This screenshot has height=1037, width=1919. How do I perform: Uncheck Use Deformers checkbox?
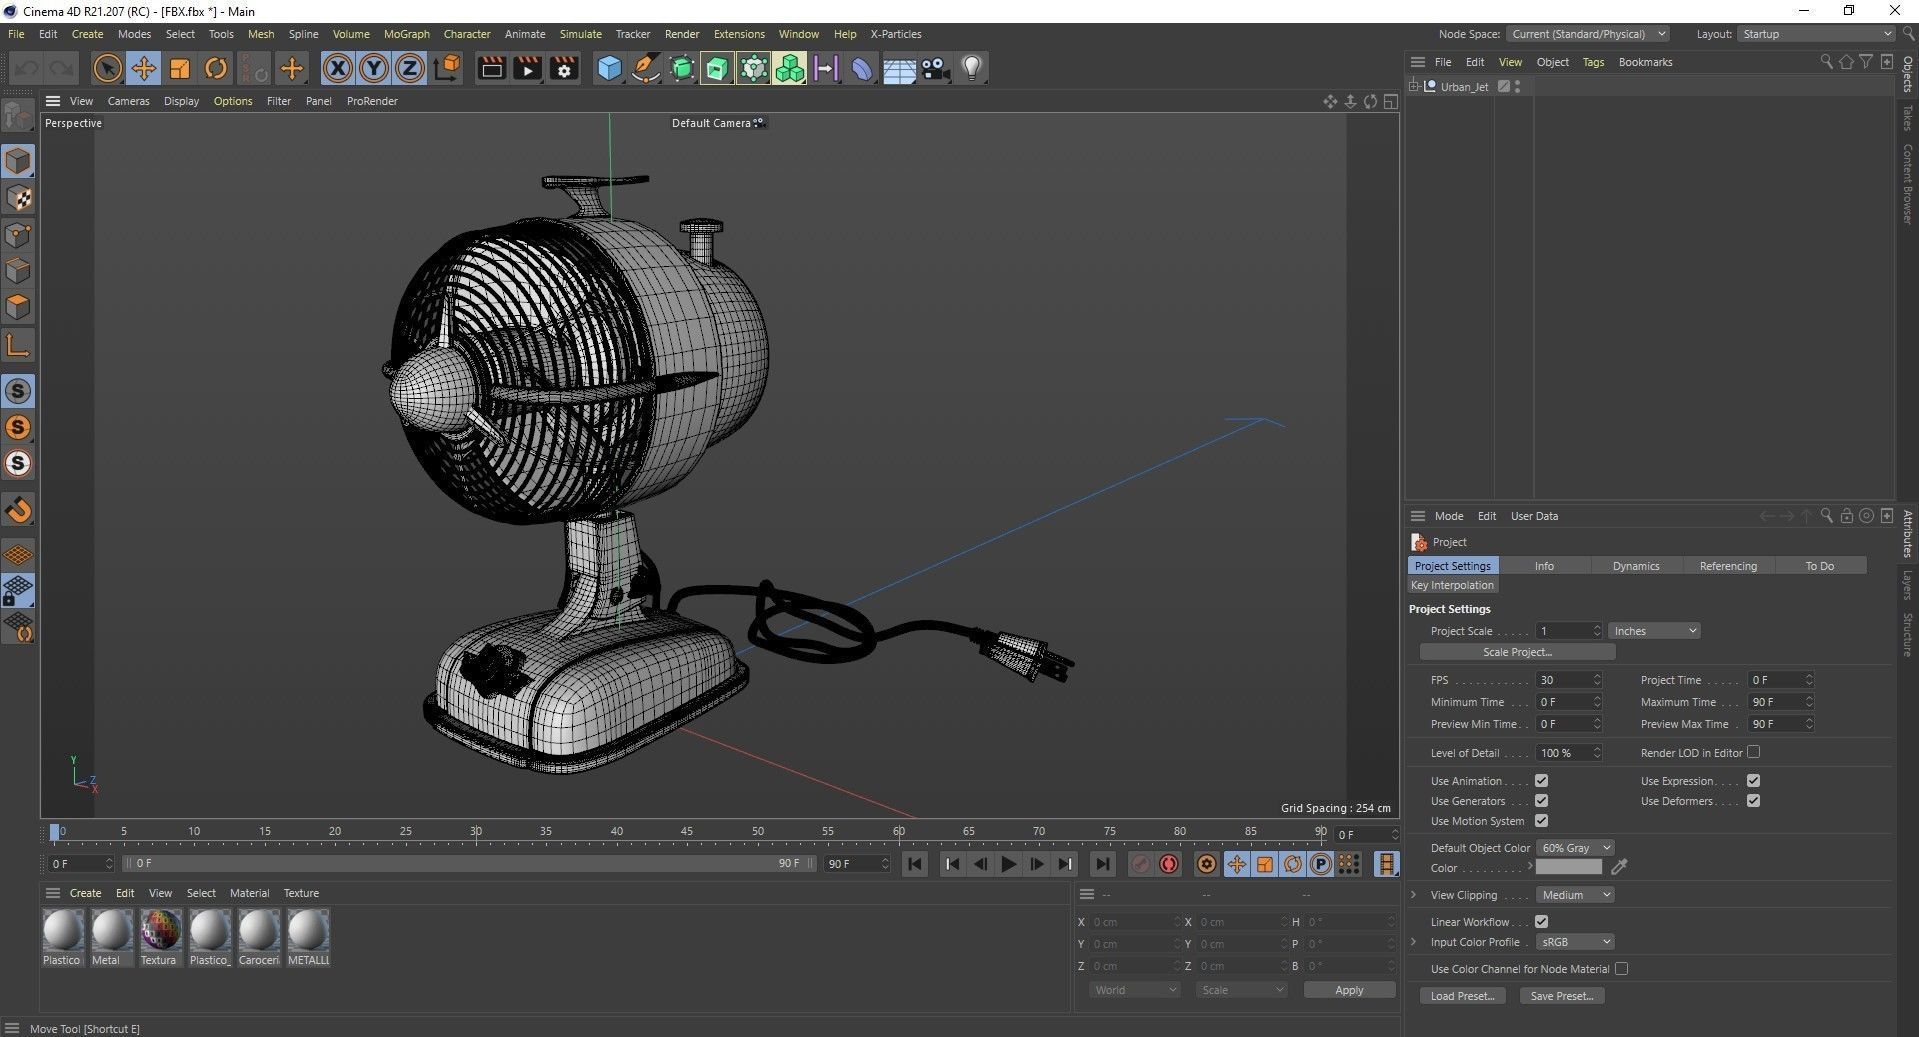(1753, 801)
